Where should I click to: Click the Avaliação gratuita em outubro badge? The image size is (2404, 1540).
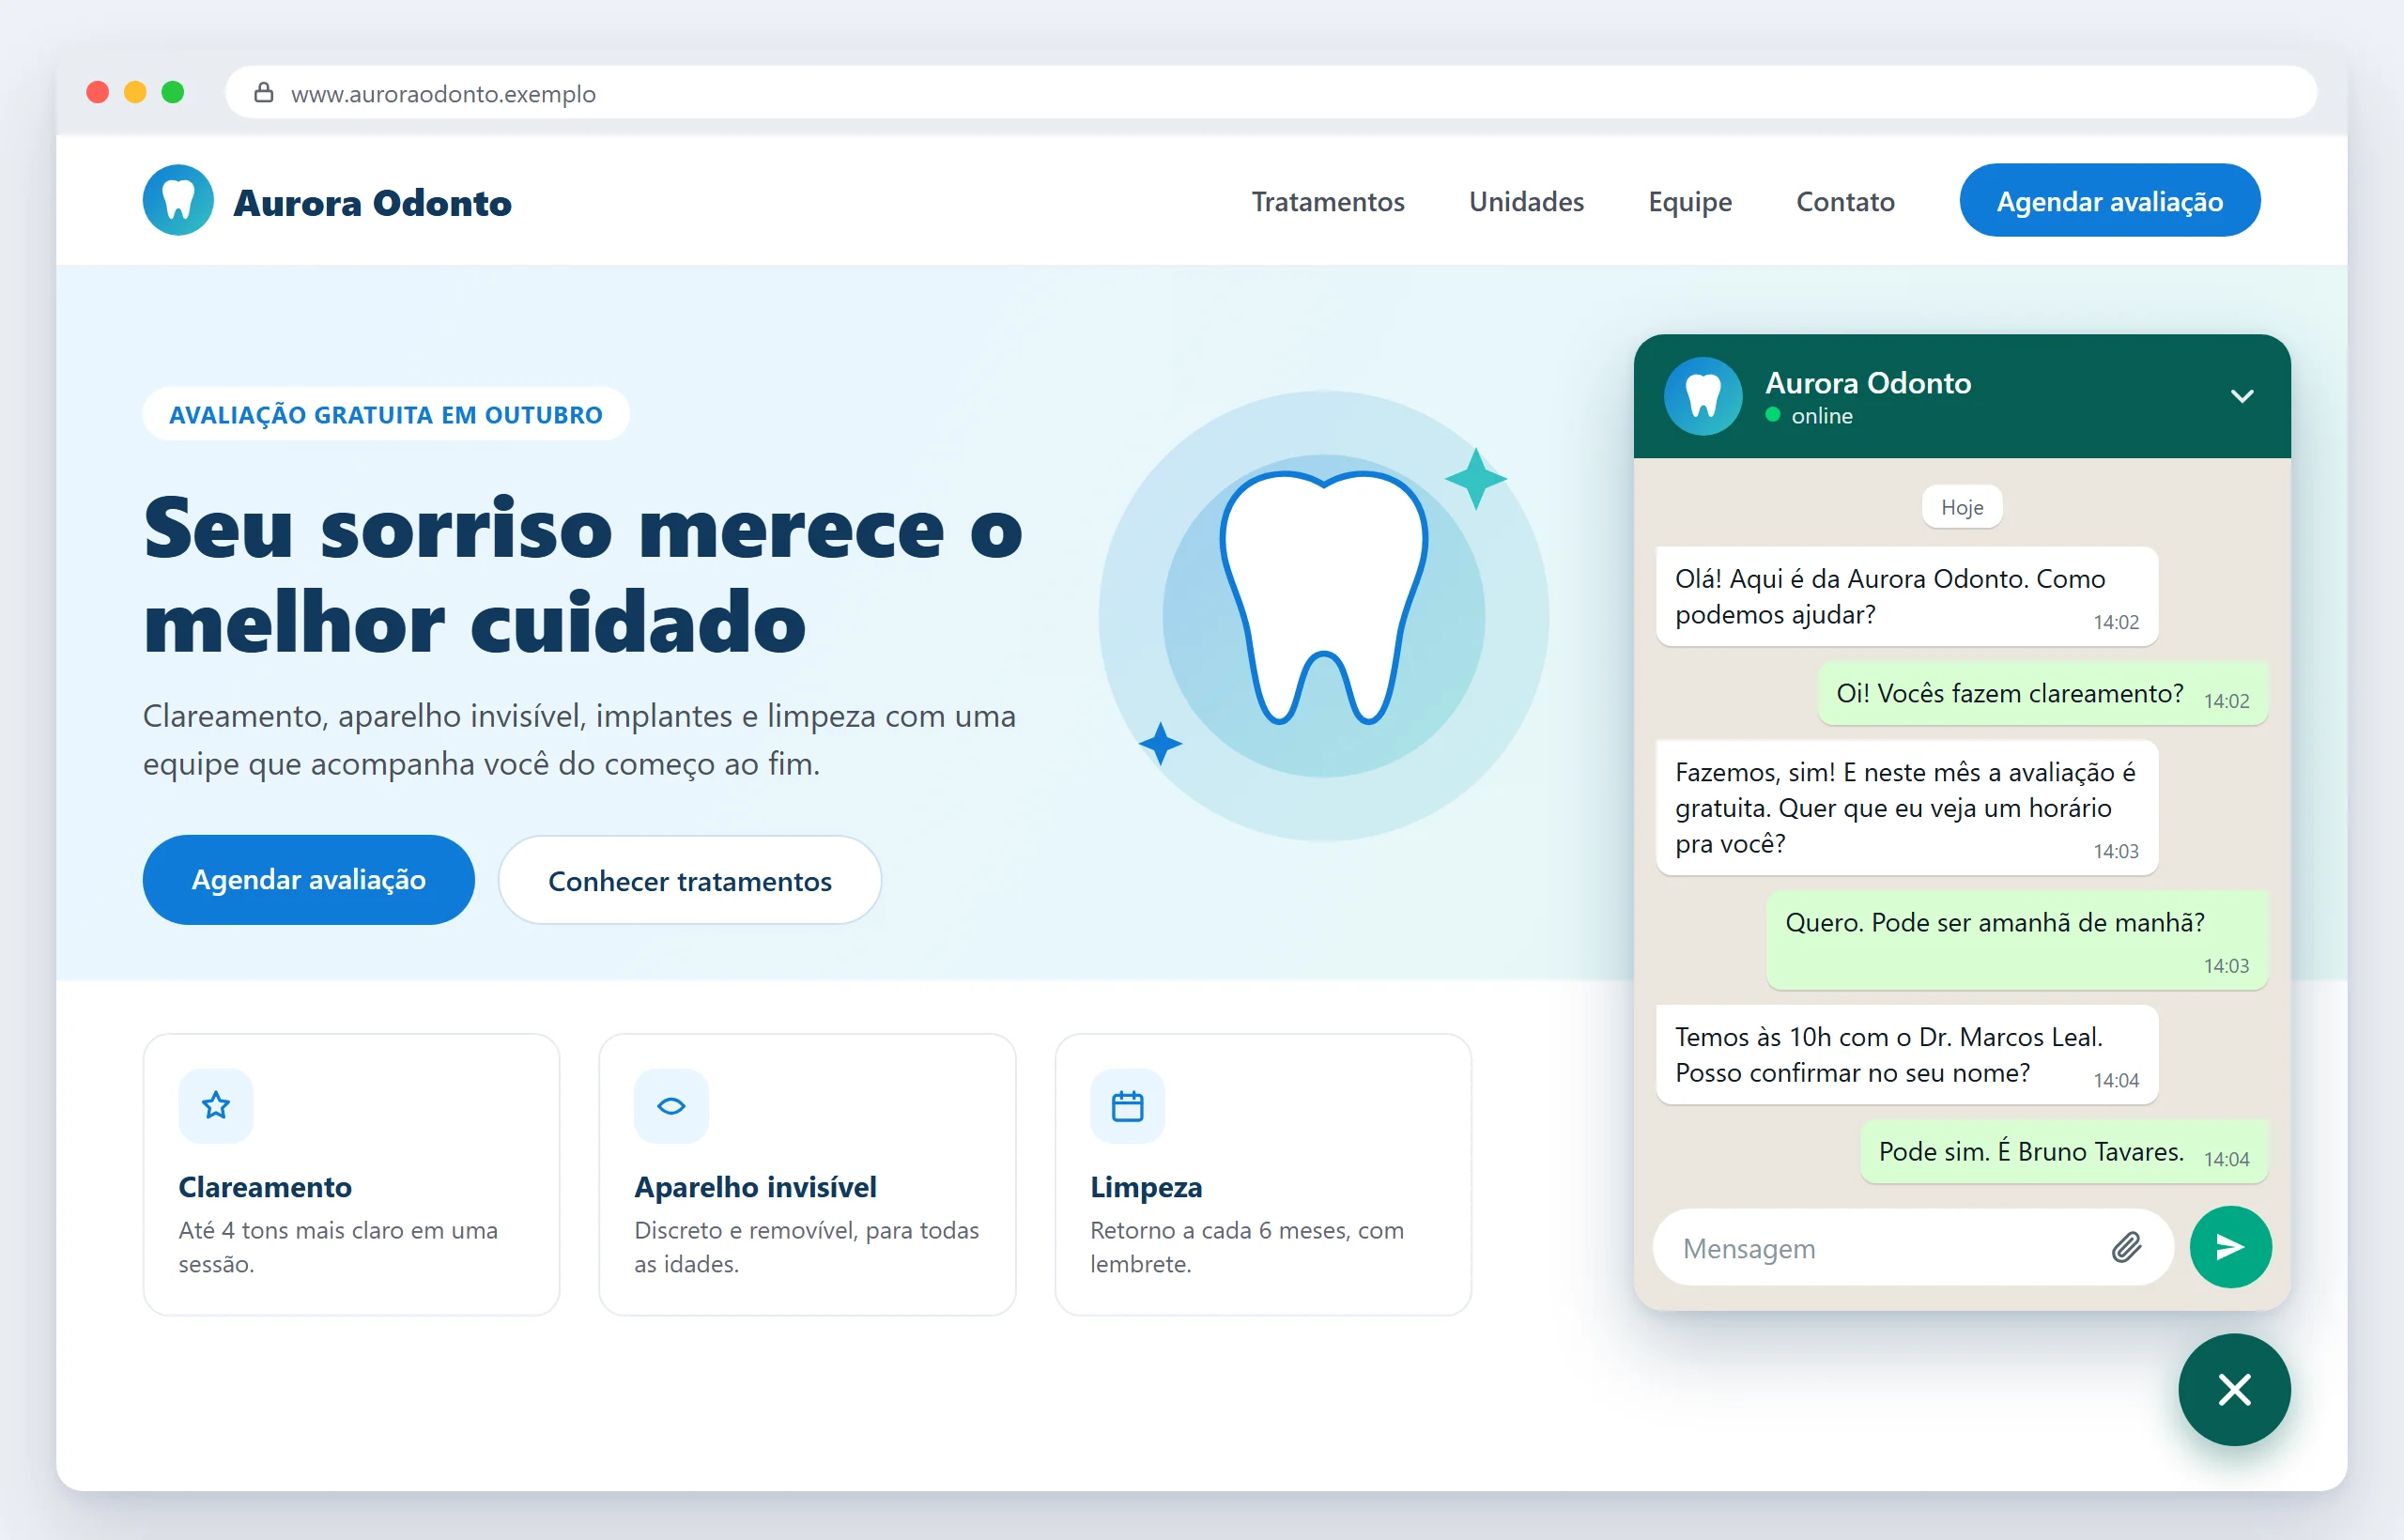coord(385,414)
